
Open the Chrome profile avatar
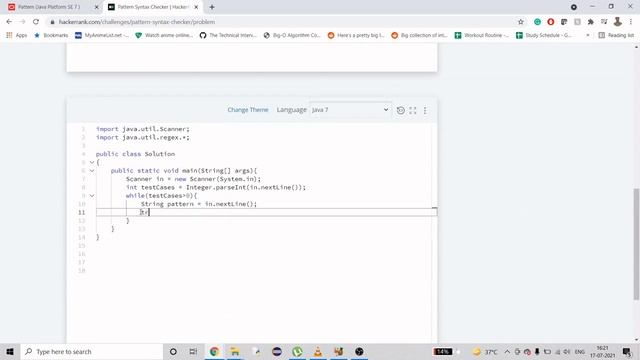pos(618,22)
